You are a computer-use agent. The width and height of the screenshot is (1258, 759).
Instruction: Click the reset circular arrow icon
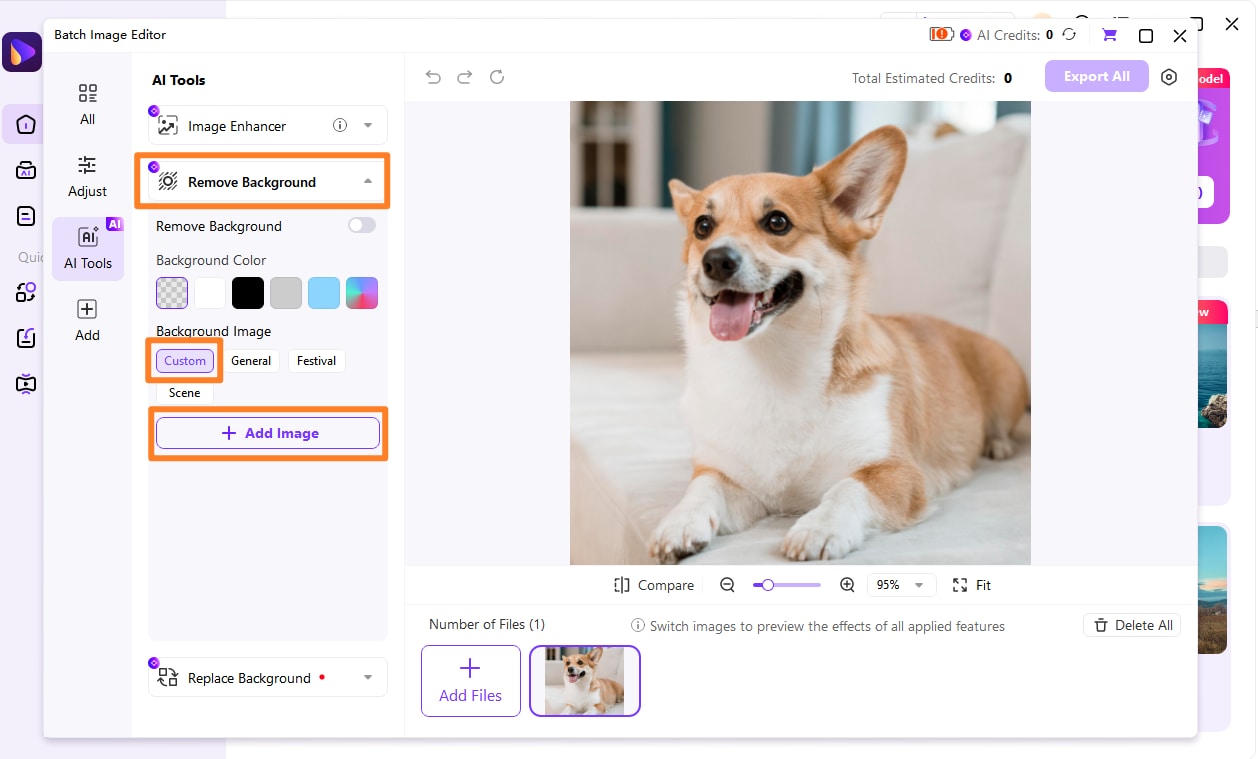(497, 77)
